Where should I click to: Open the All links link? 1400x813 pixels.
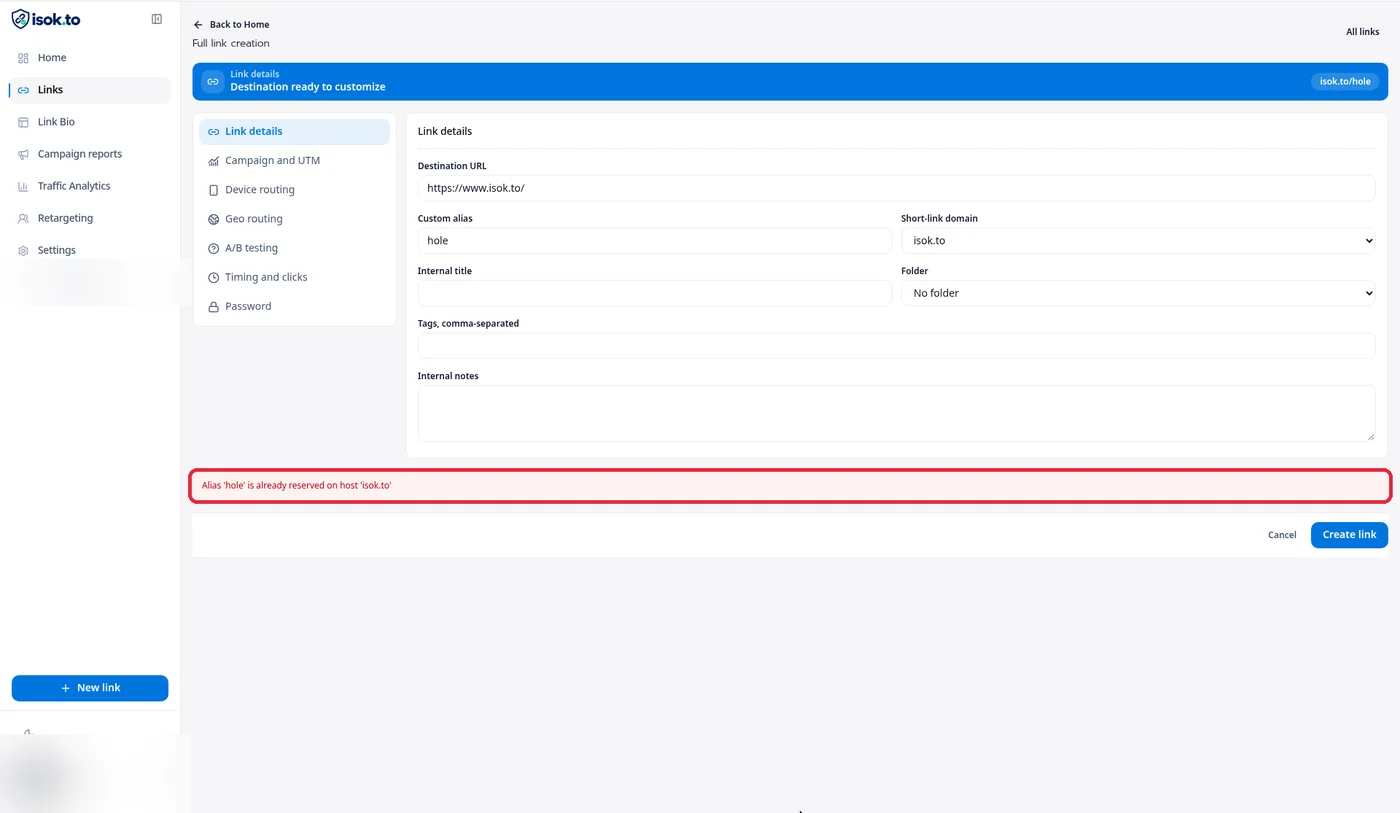coord(1362,32)
